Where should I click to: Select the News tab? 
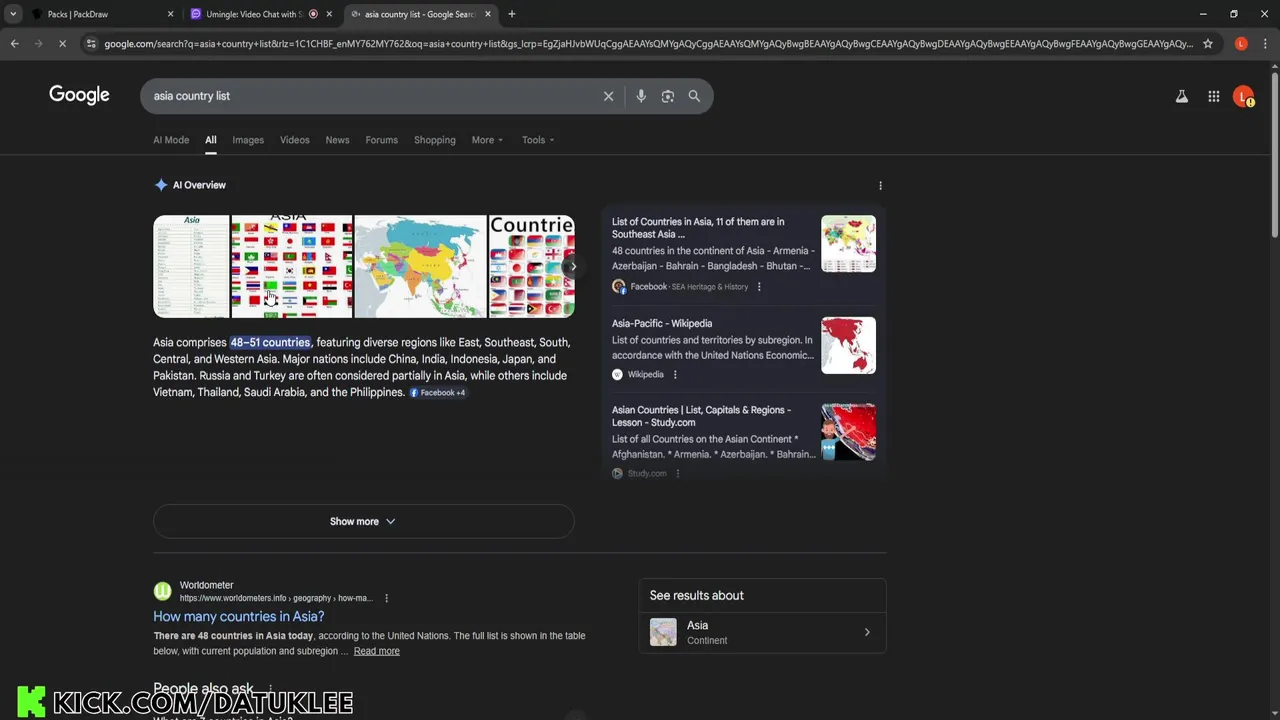(x=337, y=140)
